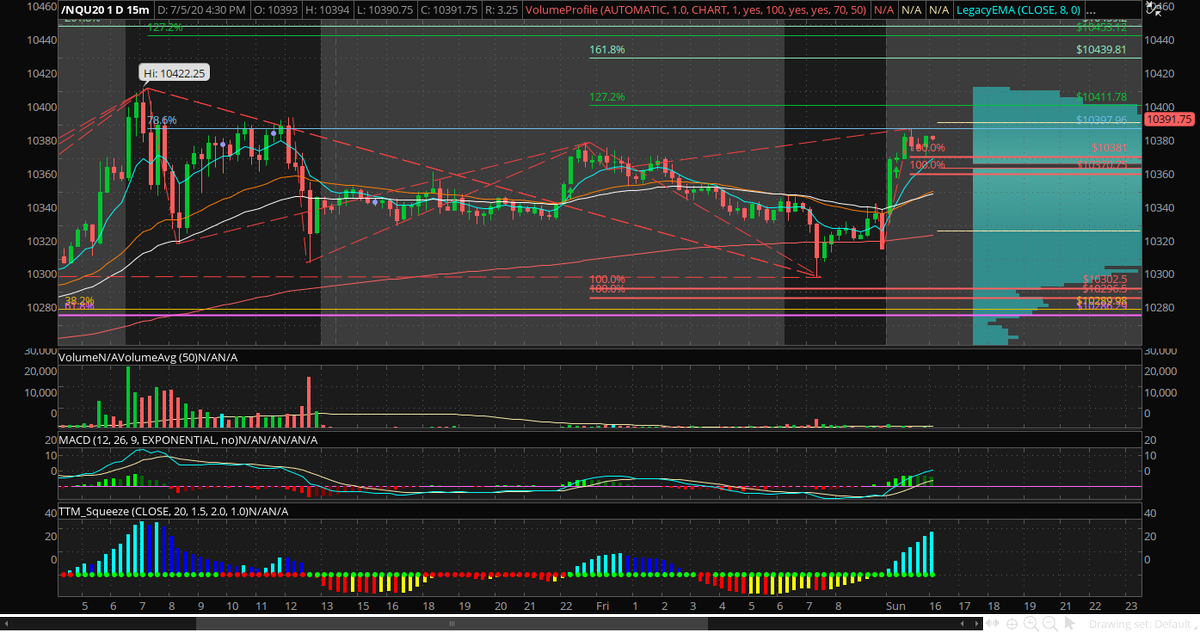Viewport: 1200px width, 634px height.
Task: Select the 78.6% retracement label
Action: click(x=162, y=120)
